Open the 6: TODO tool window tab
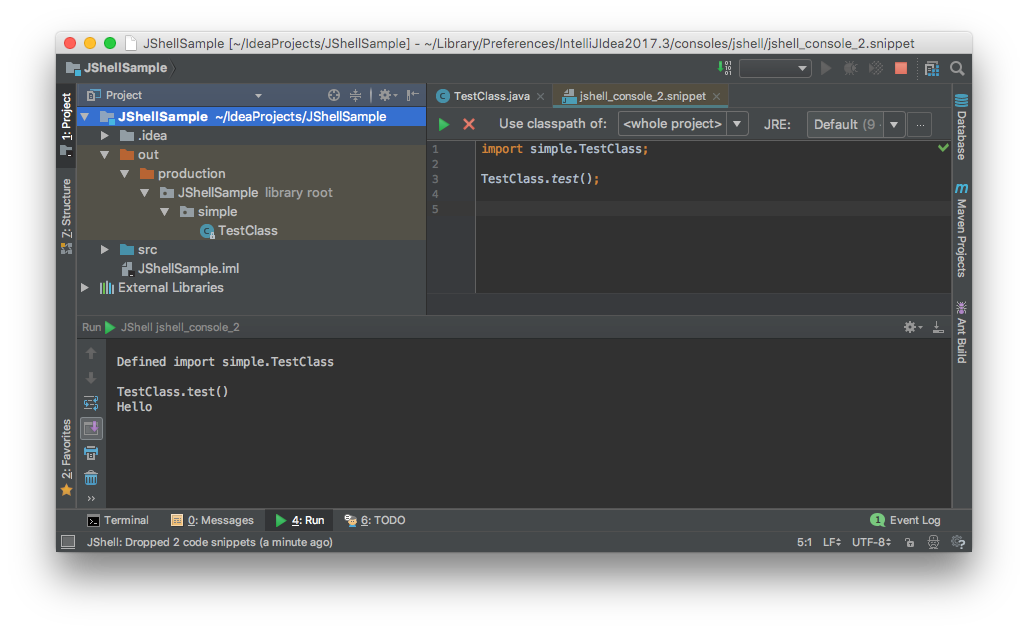Image resolution: width=1028 pixels, height=632 pixels. pyautogui.click(x=375, y=520)
